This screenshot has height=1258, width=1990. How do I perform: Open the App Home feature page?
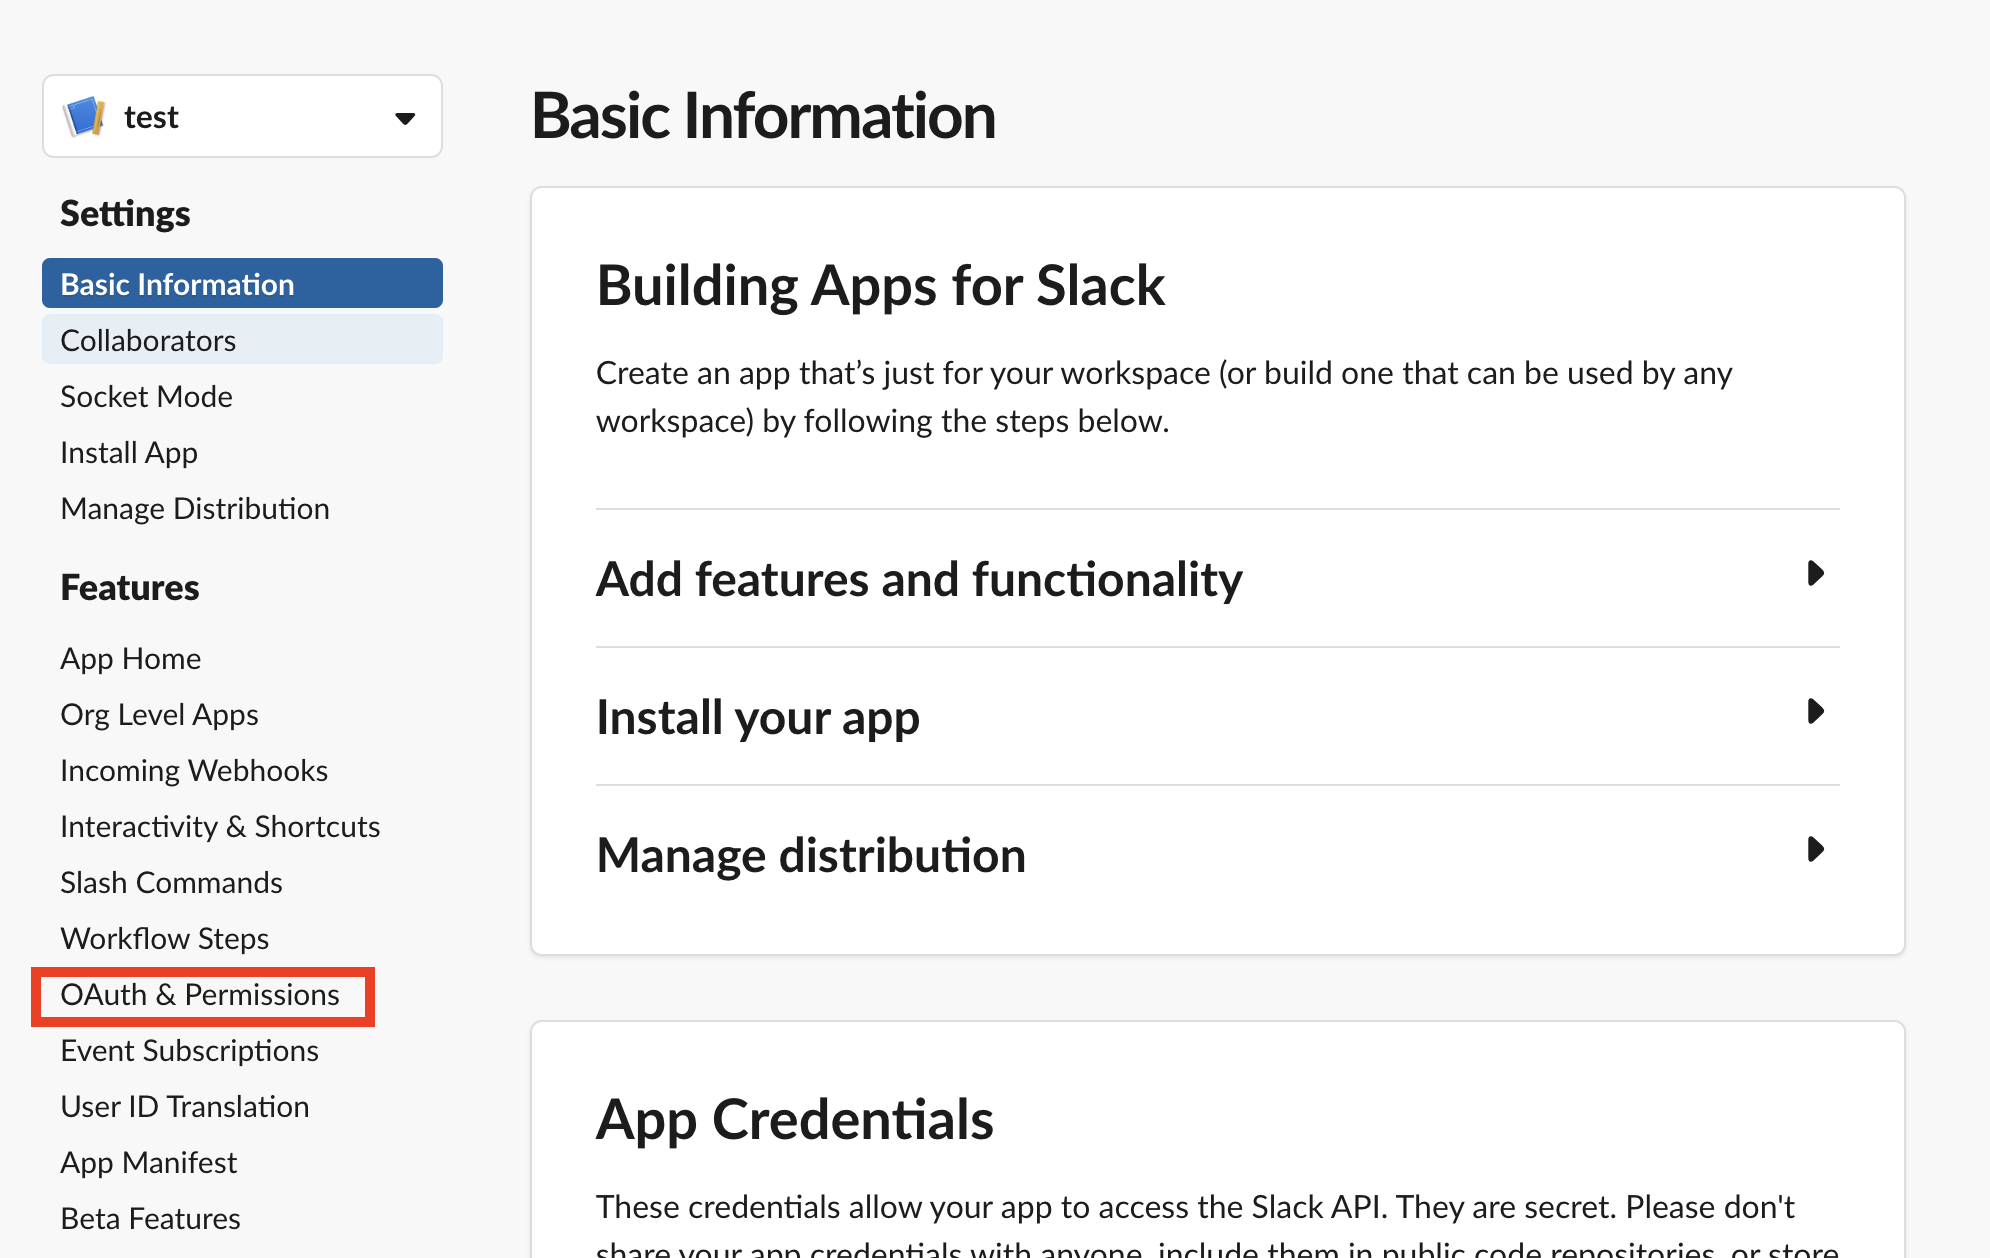[x=130, y=658]
